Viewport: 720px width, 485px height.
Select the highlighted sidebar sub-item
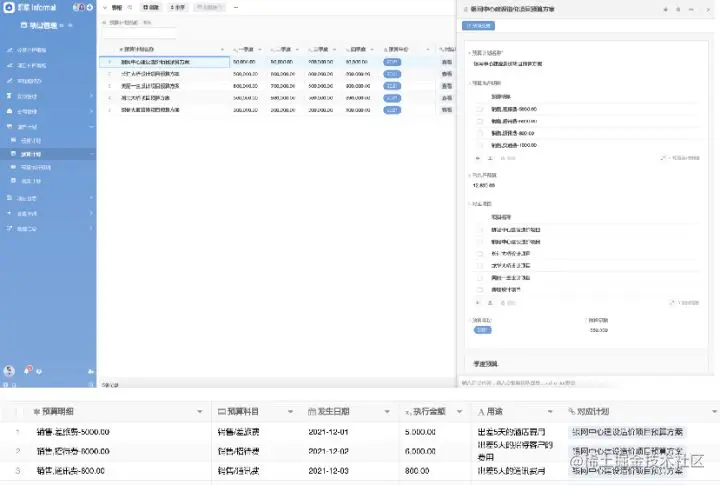tap(48, 154)
